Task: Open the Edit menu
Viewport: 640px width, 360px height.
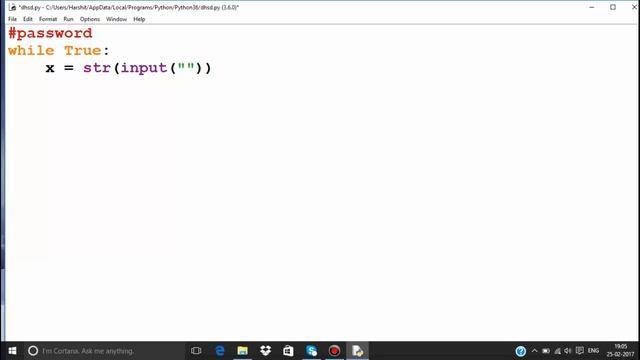Action: click(x=28, y=19)
